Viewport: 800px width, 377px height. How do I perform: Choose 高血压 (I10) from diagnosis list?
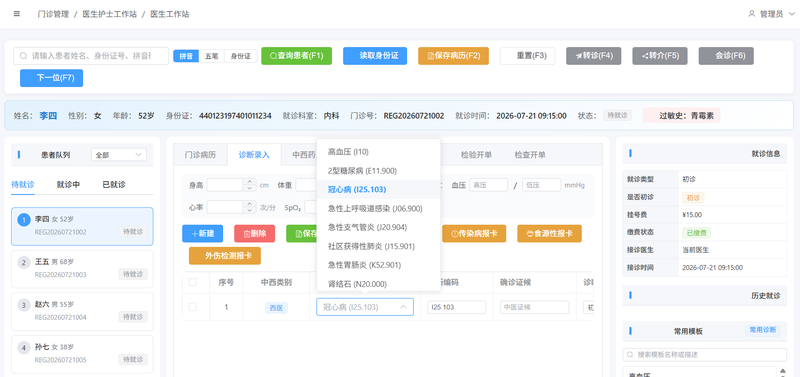(x=379, y=152)
